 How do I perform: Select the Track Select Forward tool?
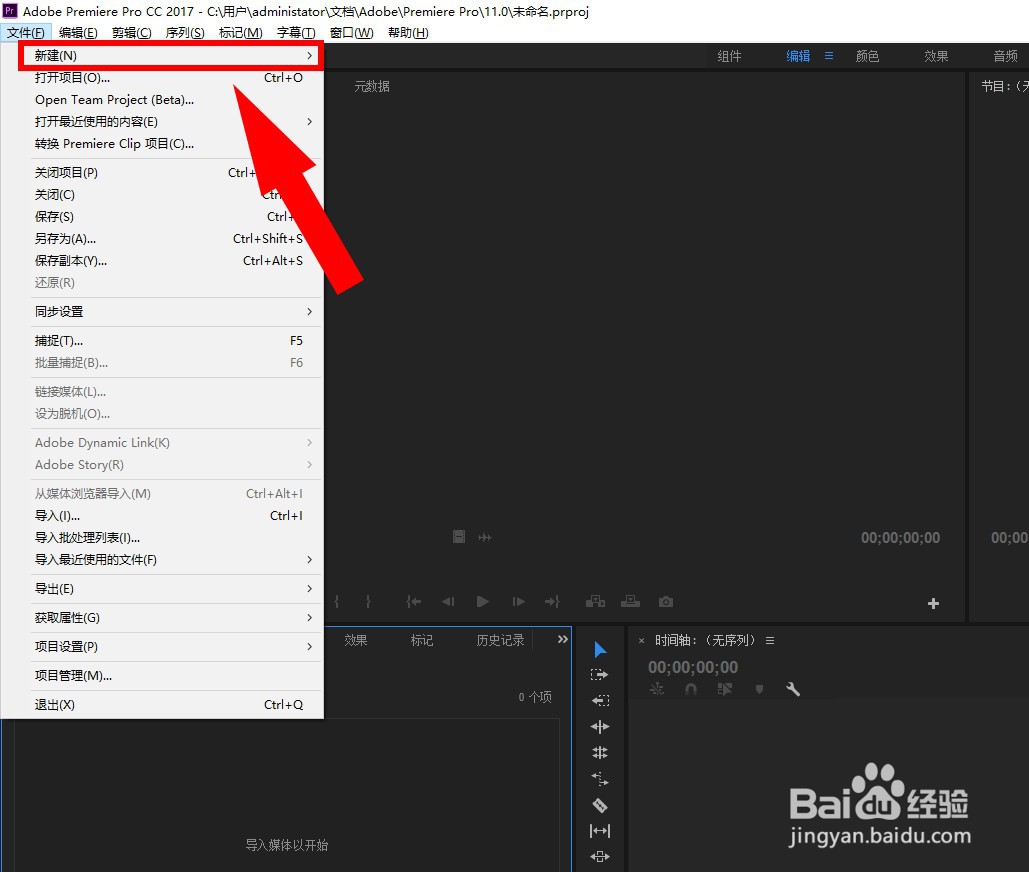(x=599, y=675)
